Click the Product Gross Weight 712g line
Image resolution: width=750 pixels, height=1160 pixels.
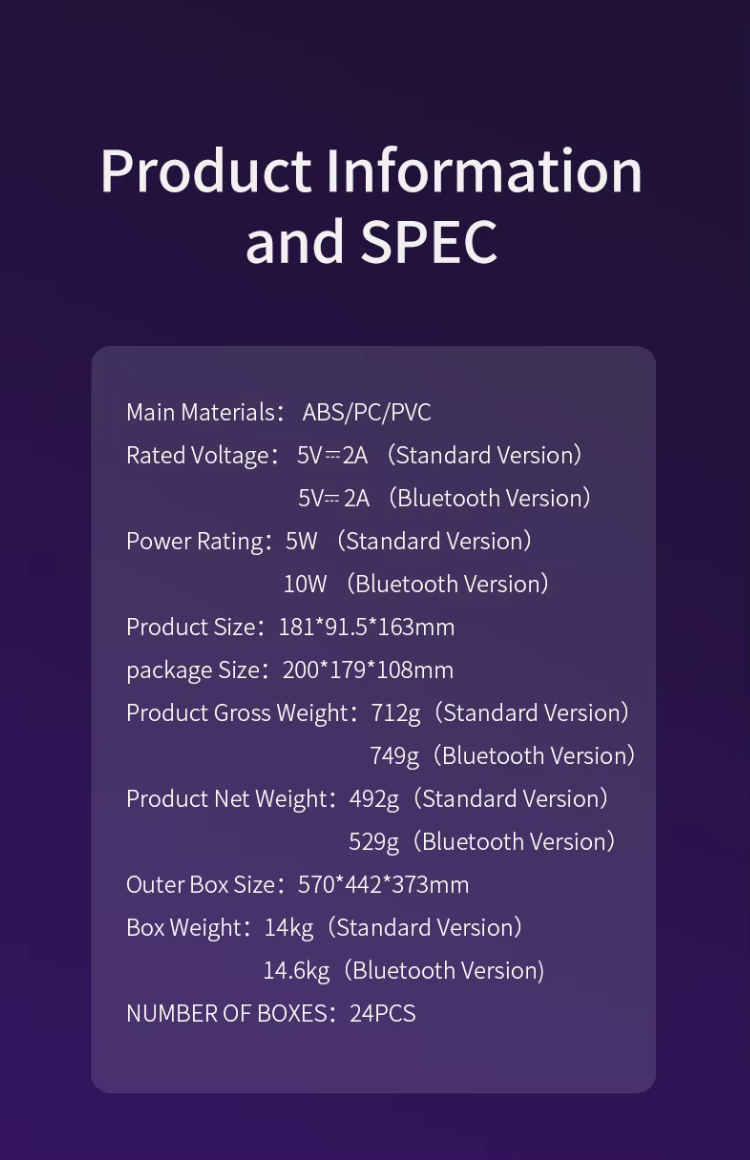[x=378, y=713]
